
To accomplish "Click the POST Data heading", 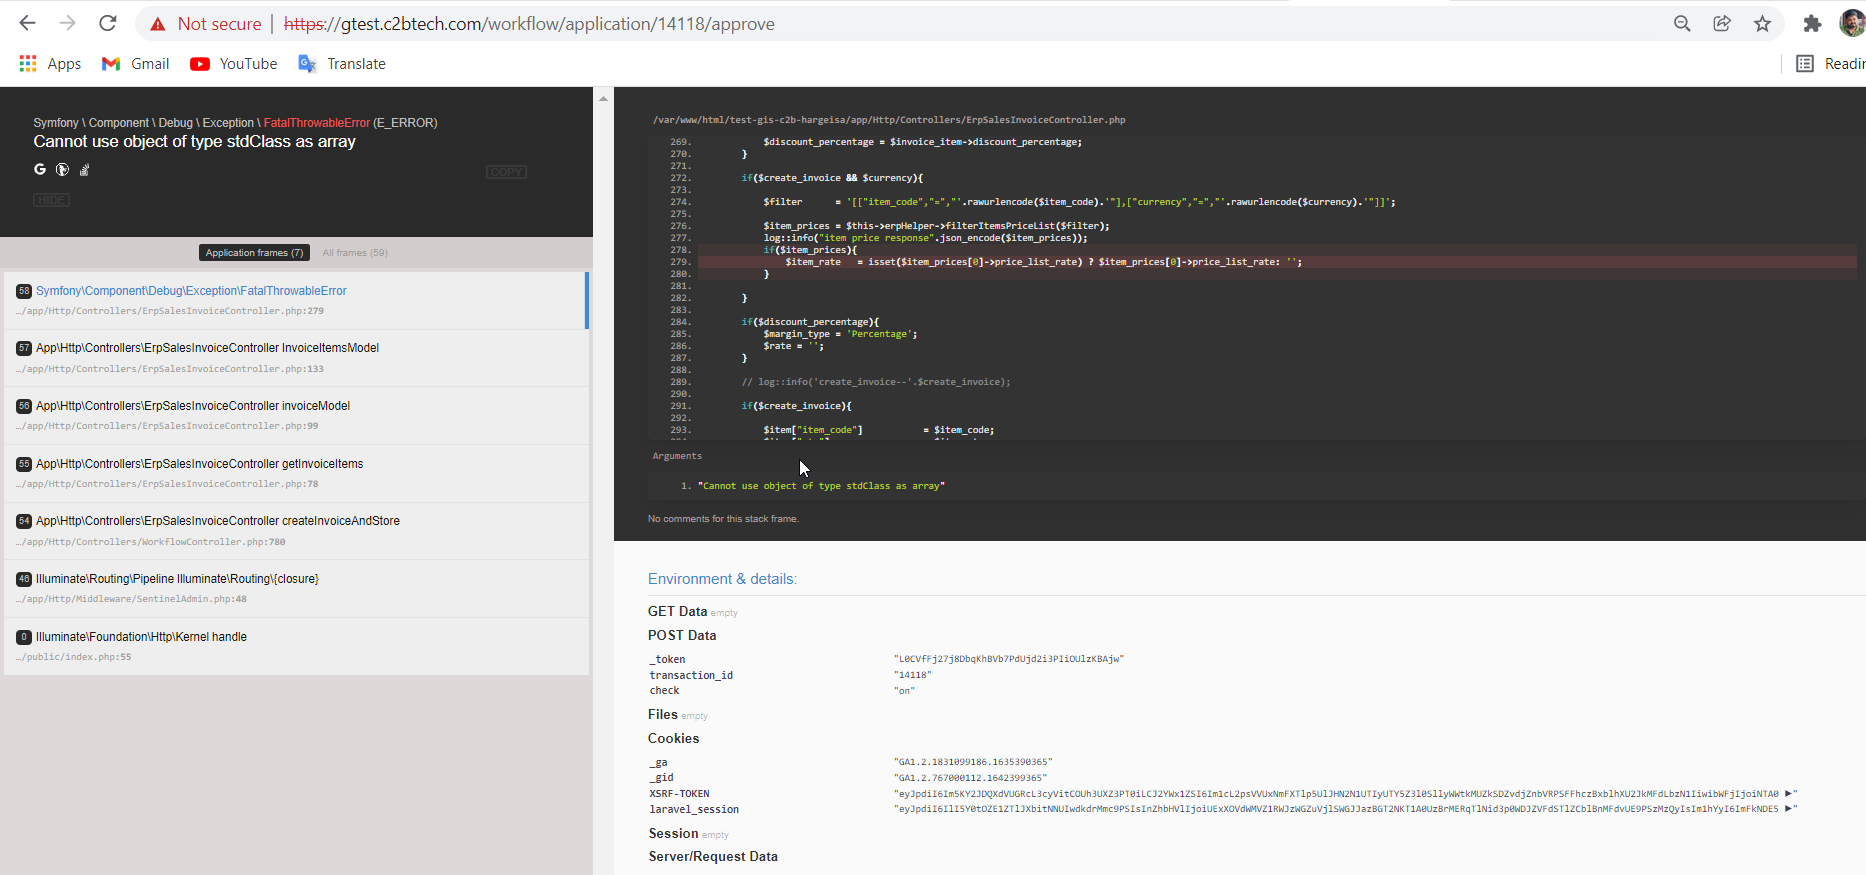I will (682, 635).
